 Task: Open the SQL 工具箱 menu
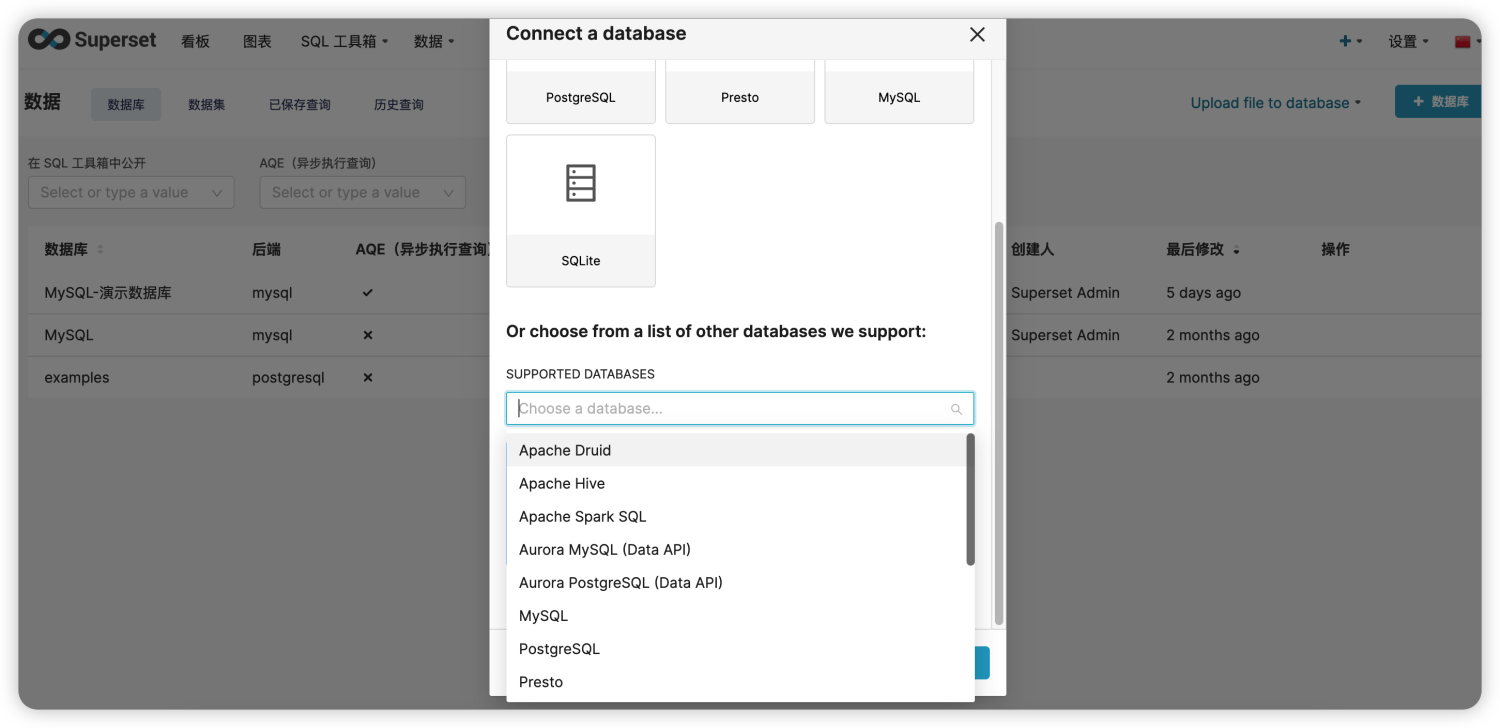click(344, 41)
